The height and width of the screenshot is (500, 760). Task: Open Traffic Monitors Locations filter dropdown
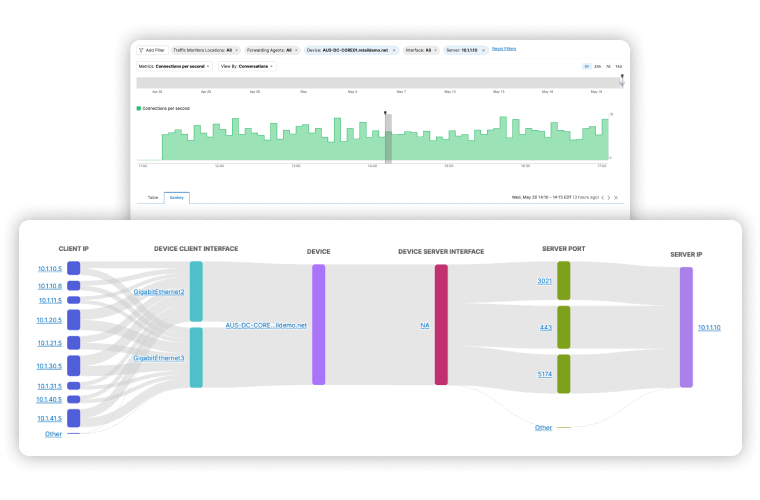[206, 50]
